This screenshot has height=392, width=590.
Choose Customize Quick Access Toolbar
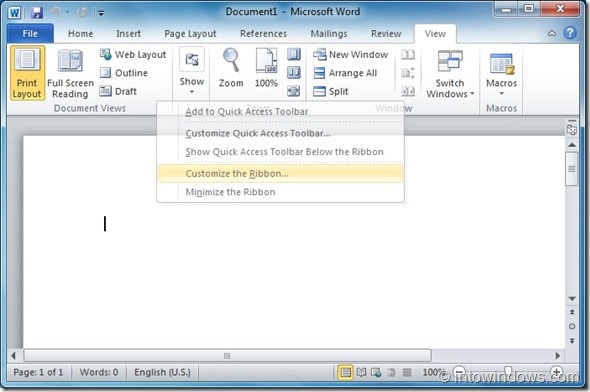(280, 133)
